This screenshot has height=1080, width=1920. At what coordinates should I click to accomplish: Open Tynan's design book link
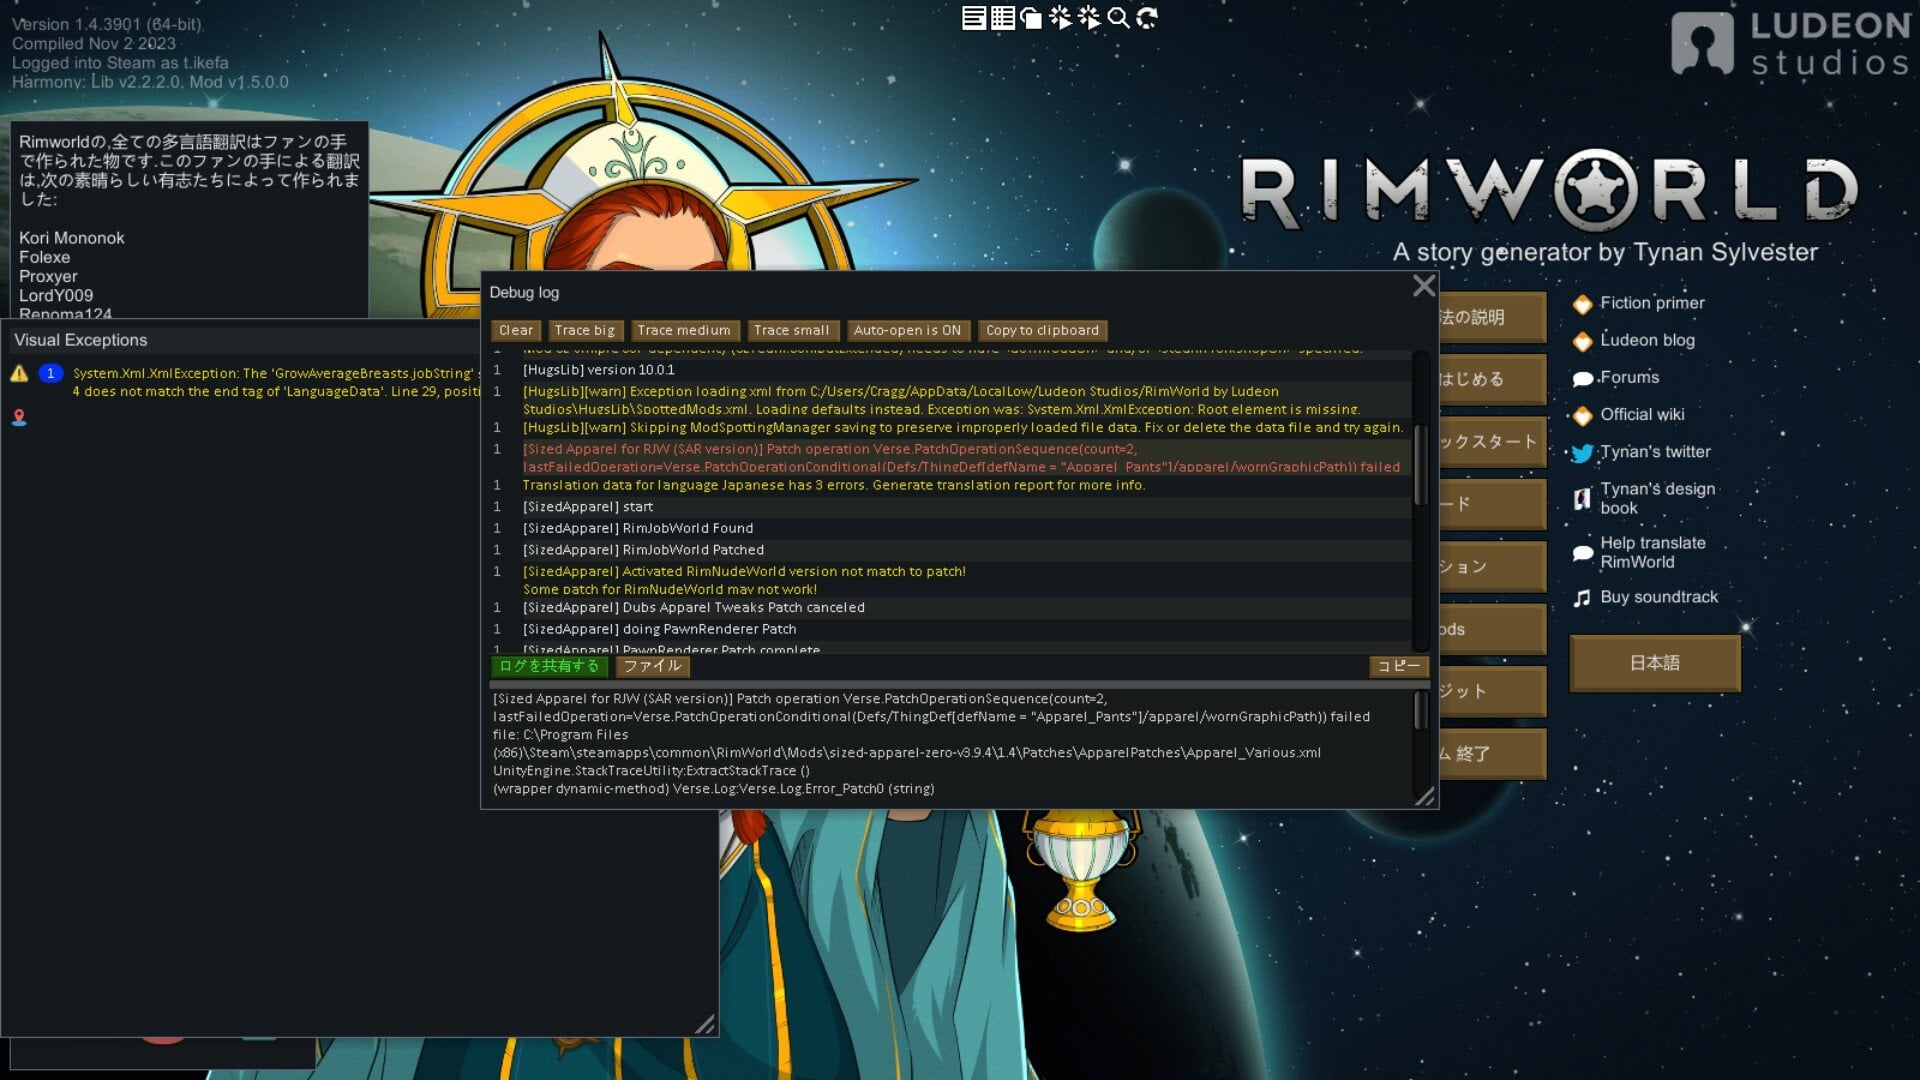pos(1657,498)
